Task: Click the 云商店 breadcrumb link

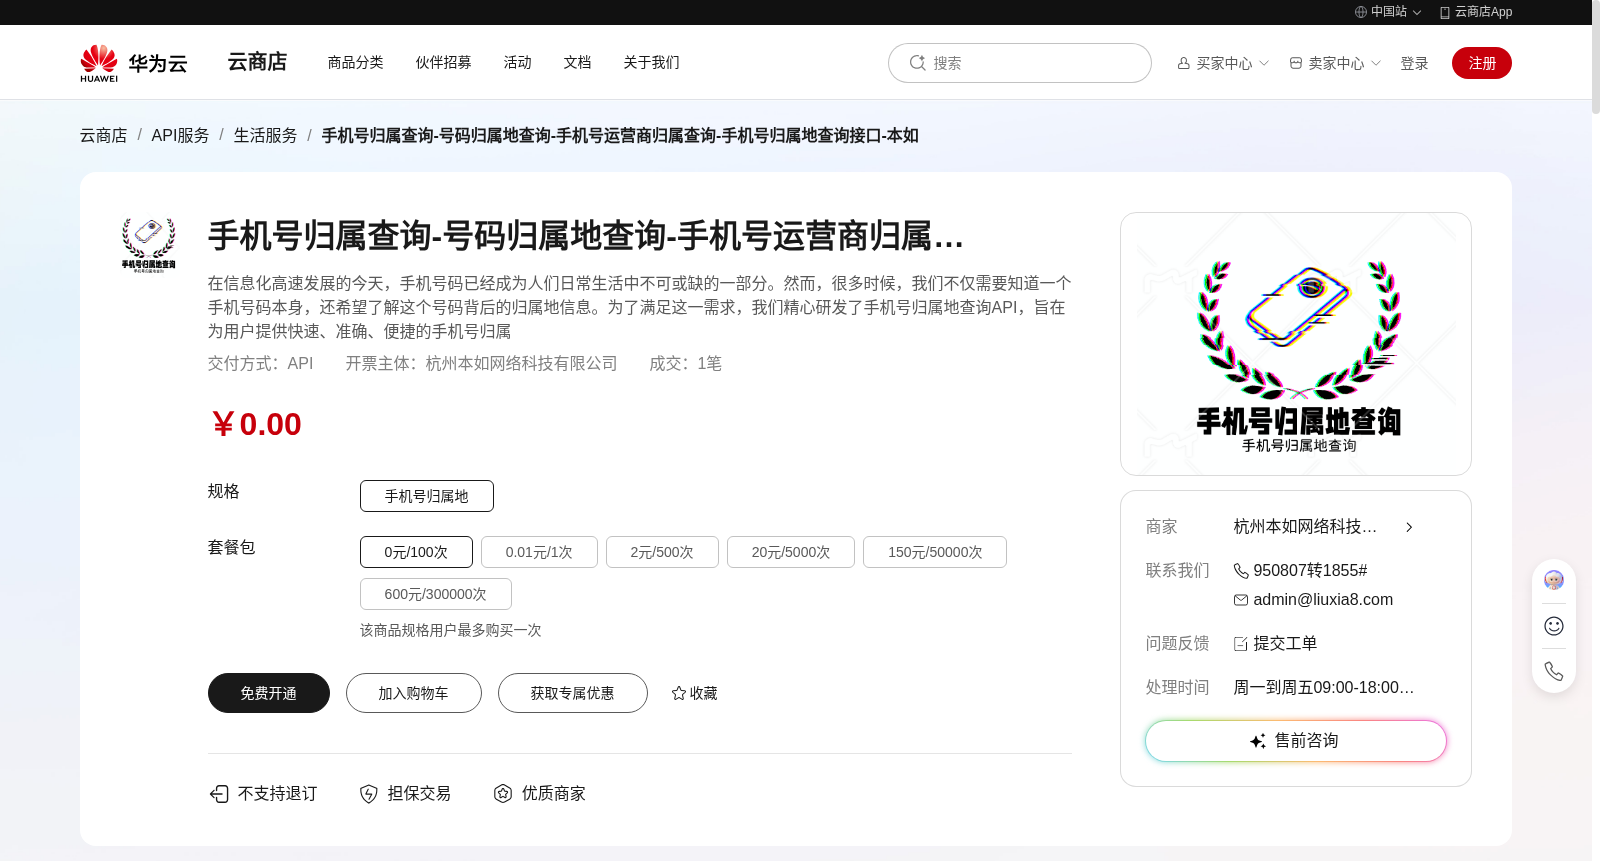Action: pos(104,135)
